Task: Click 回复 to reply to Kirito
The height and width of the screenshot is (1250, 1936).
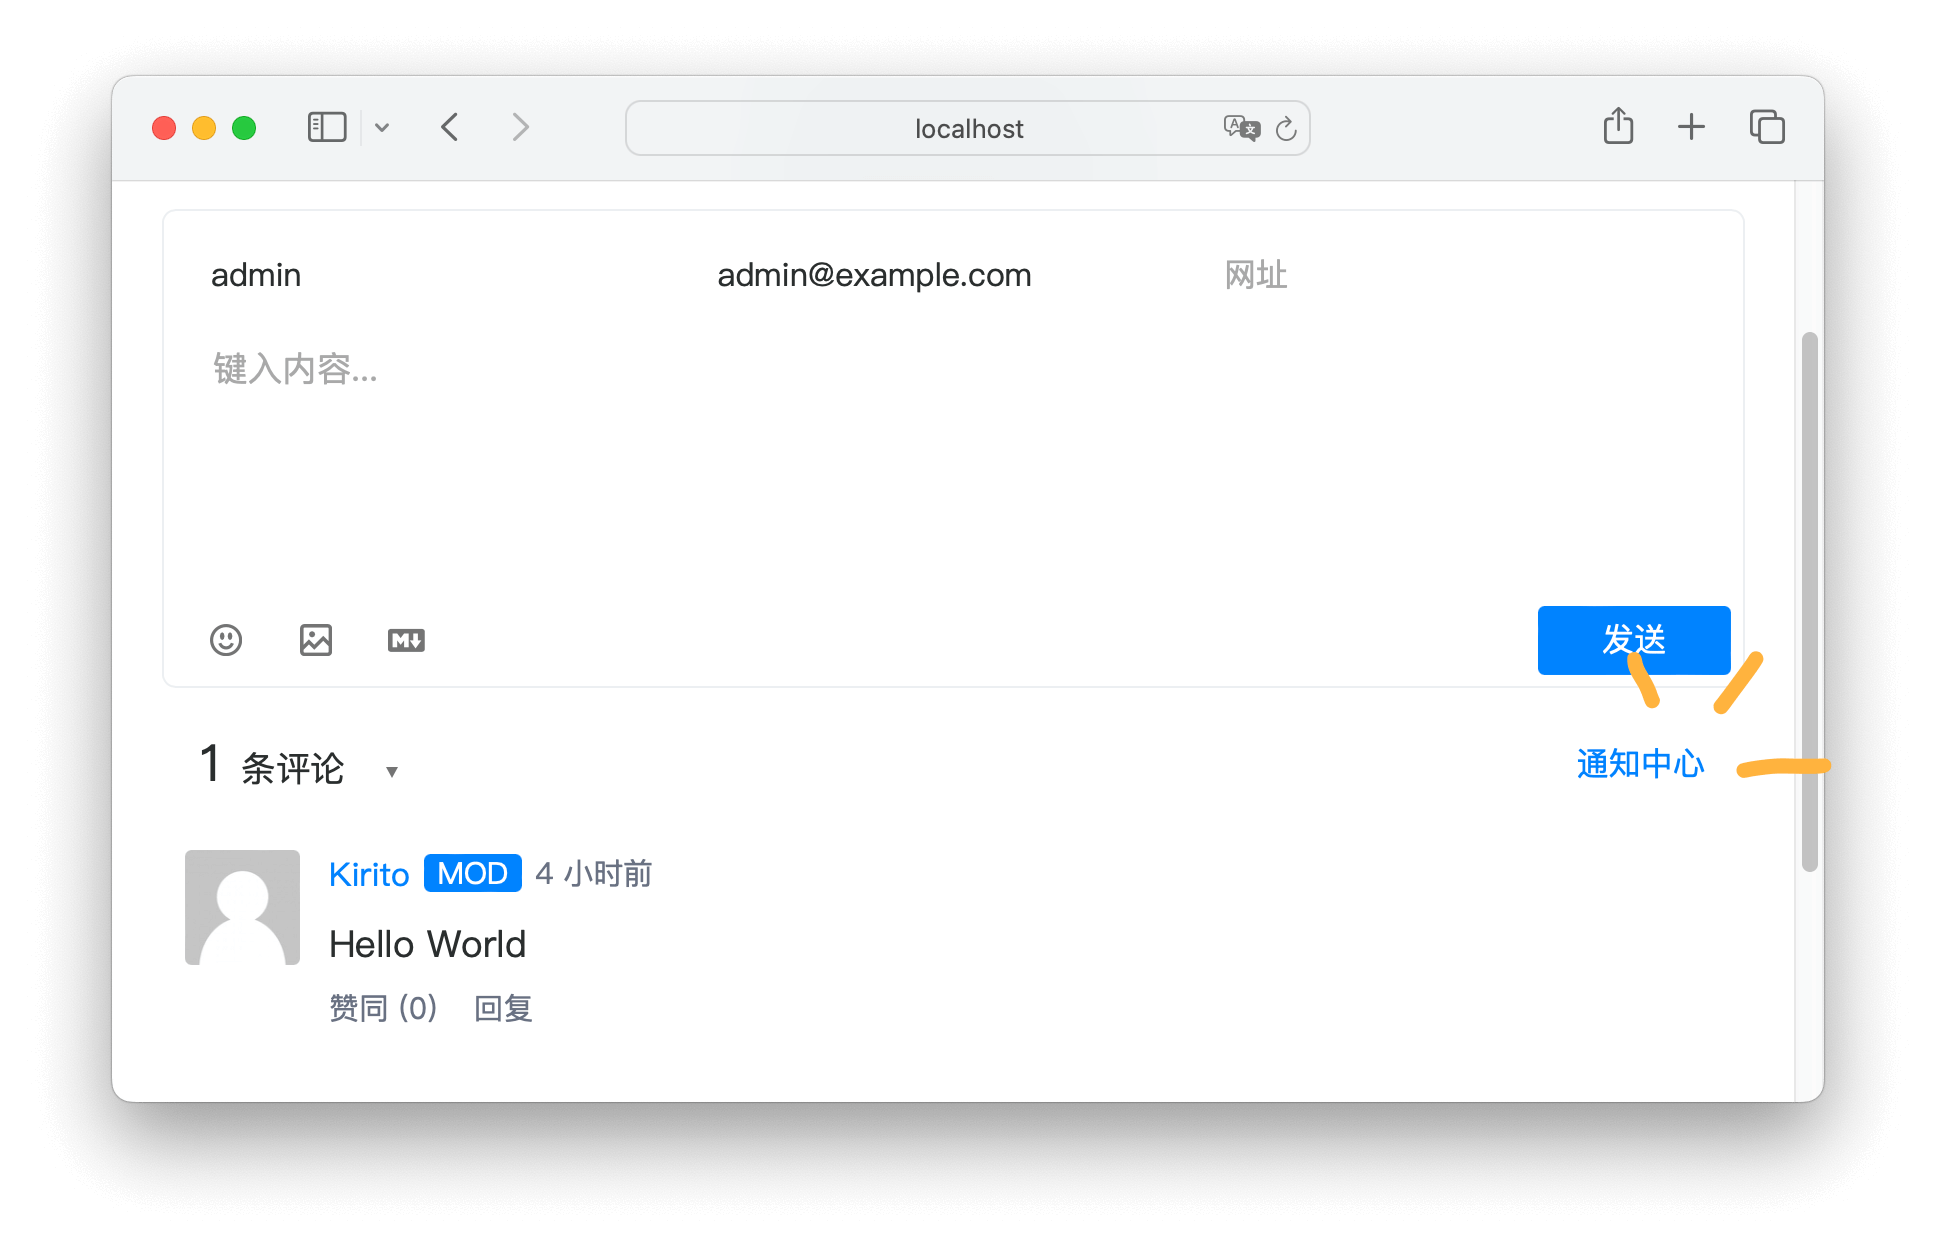Action: pyautogui.click(x=503, y=1008)
